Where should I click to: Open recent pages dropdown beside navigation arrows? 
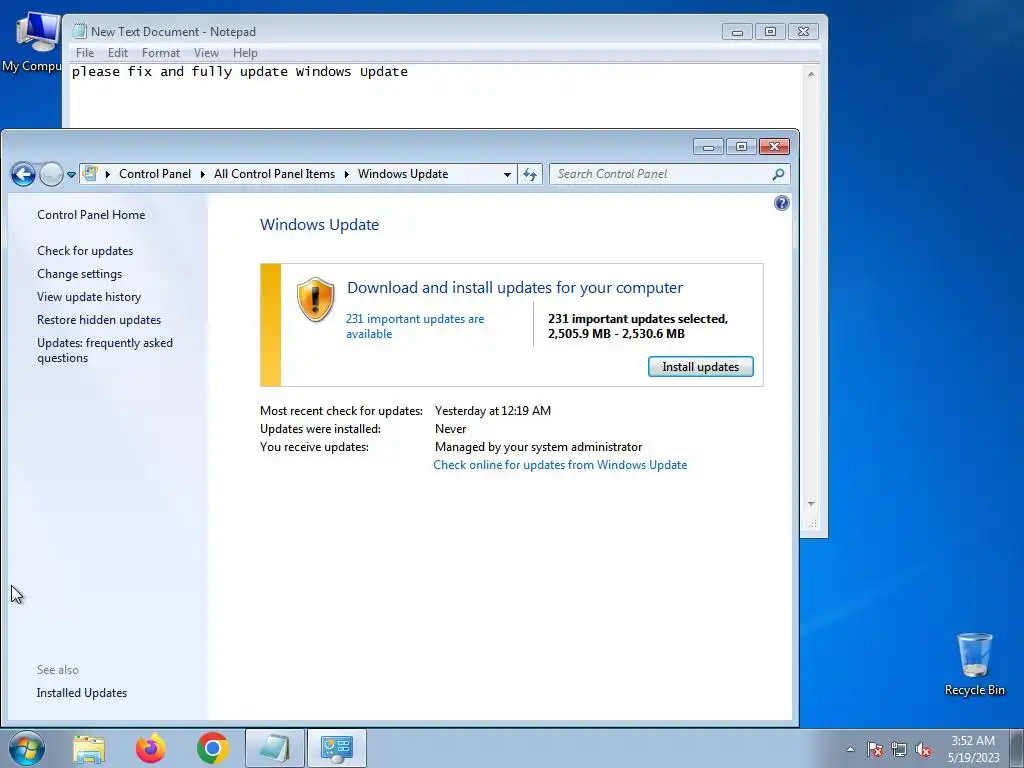71,174
